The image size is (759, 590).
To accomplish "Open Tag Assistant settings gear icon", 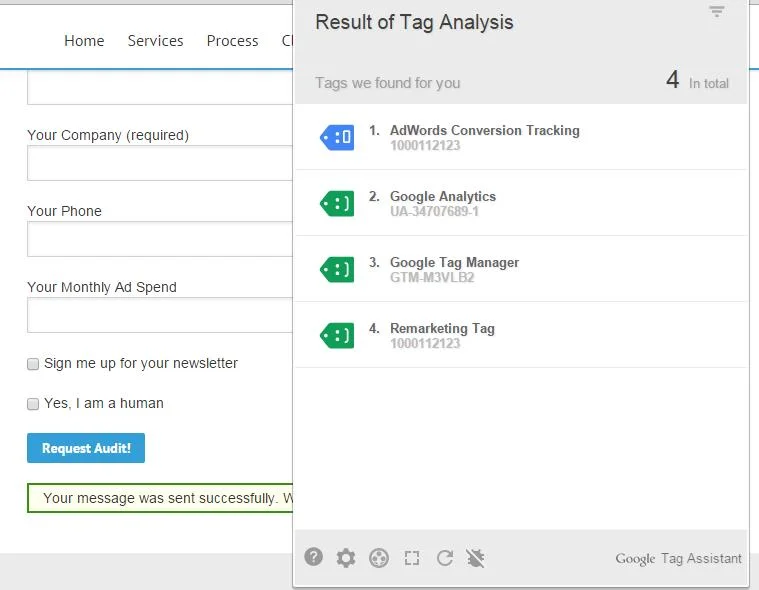I will 346,558.
